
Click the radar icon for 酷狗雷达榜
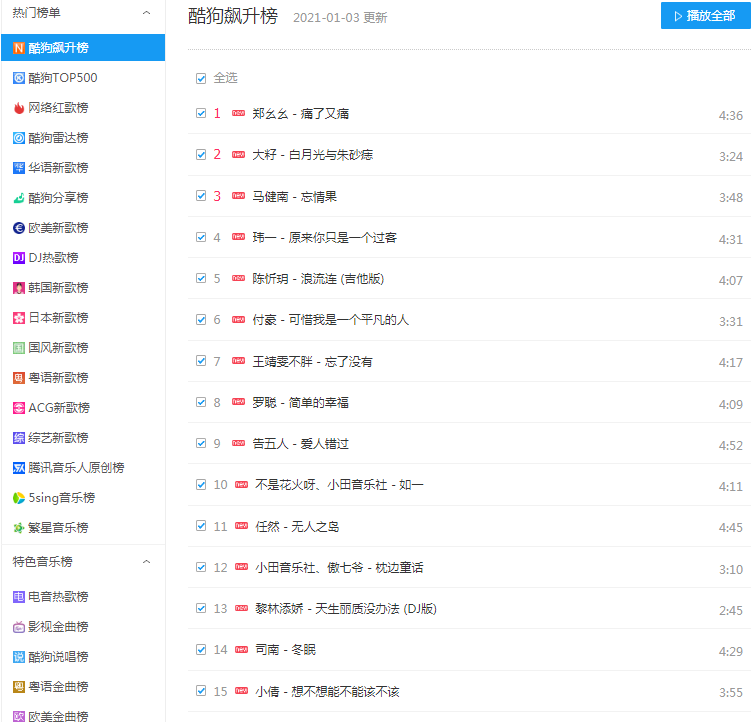(18, 138)
